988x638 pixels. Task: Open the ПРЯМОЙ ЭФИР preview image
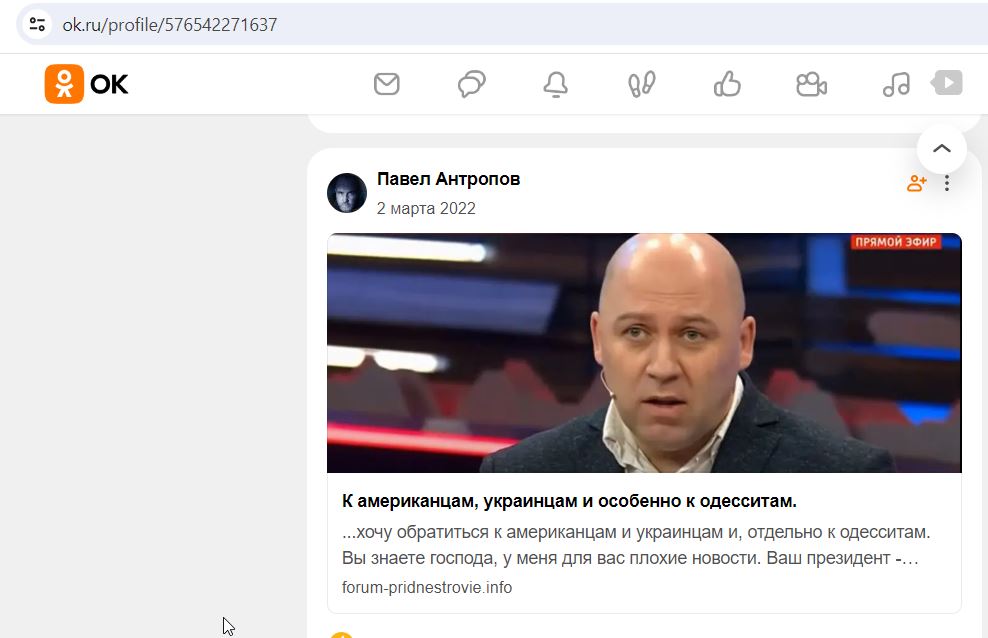[644, 353]
